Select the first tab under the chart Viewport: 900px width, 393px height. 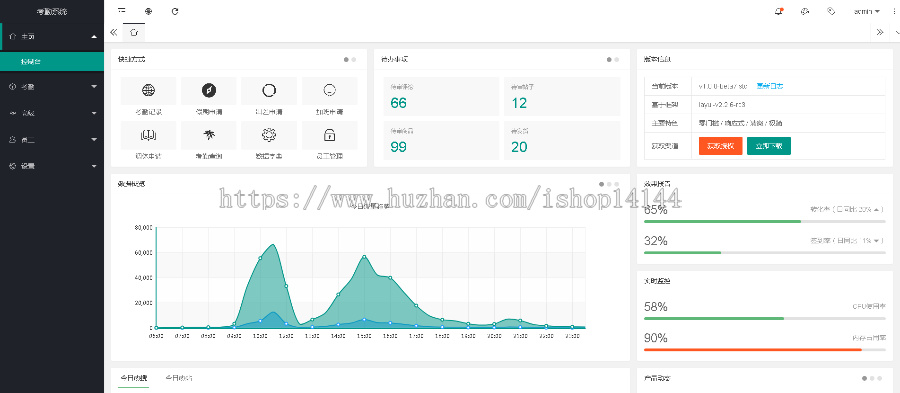click(x=133, y=378)
